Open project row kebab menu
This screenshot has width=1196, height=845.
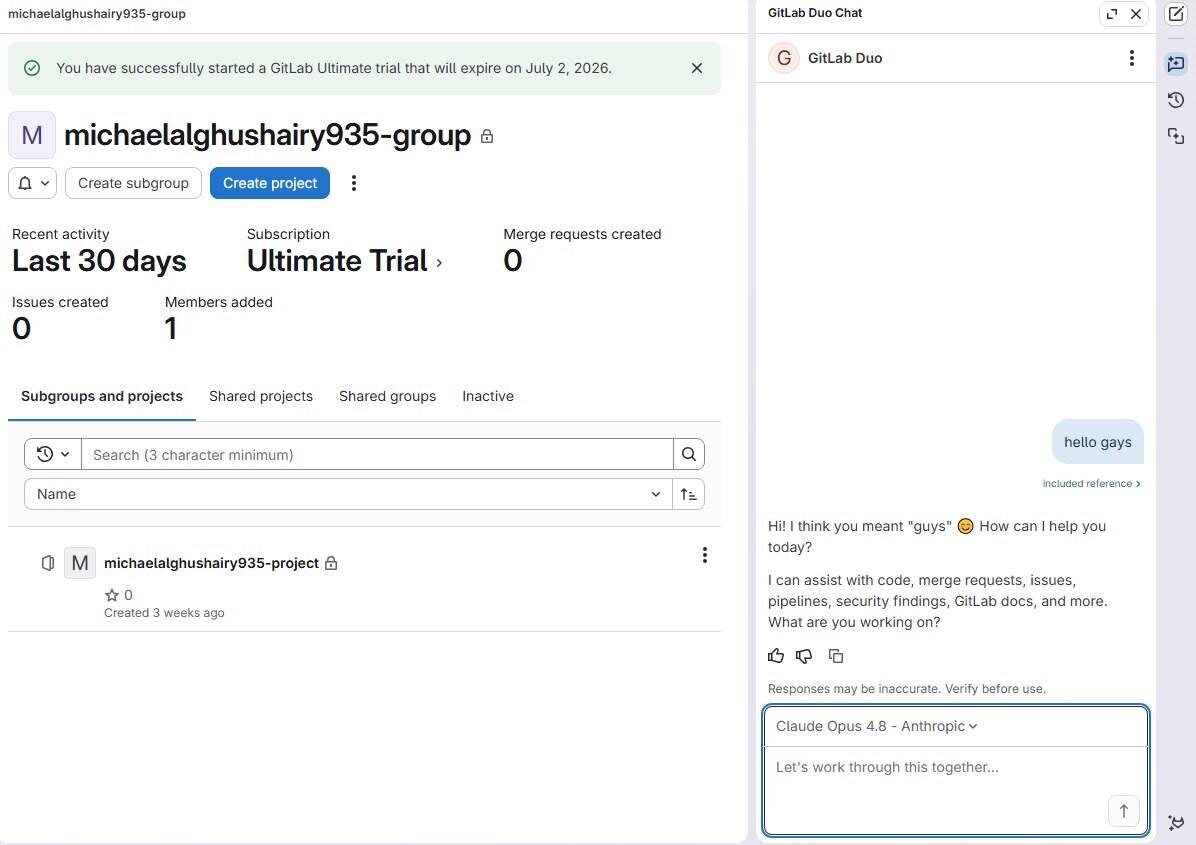(x=705, y=555)
